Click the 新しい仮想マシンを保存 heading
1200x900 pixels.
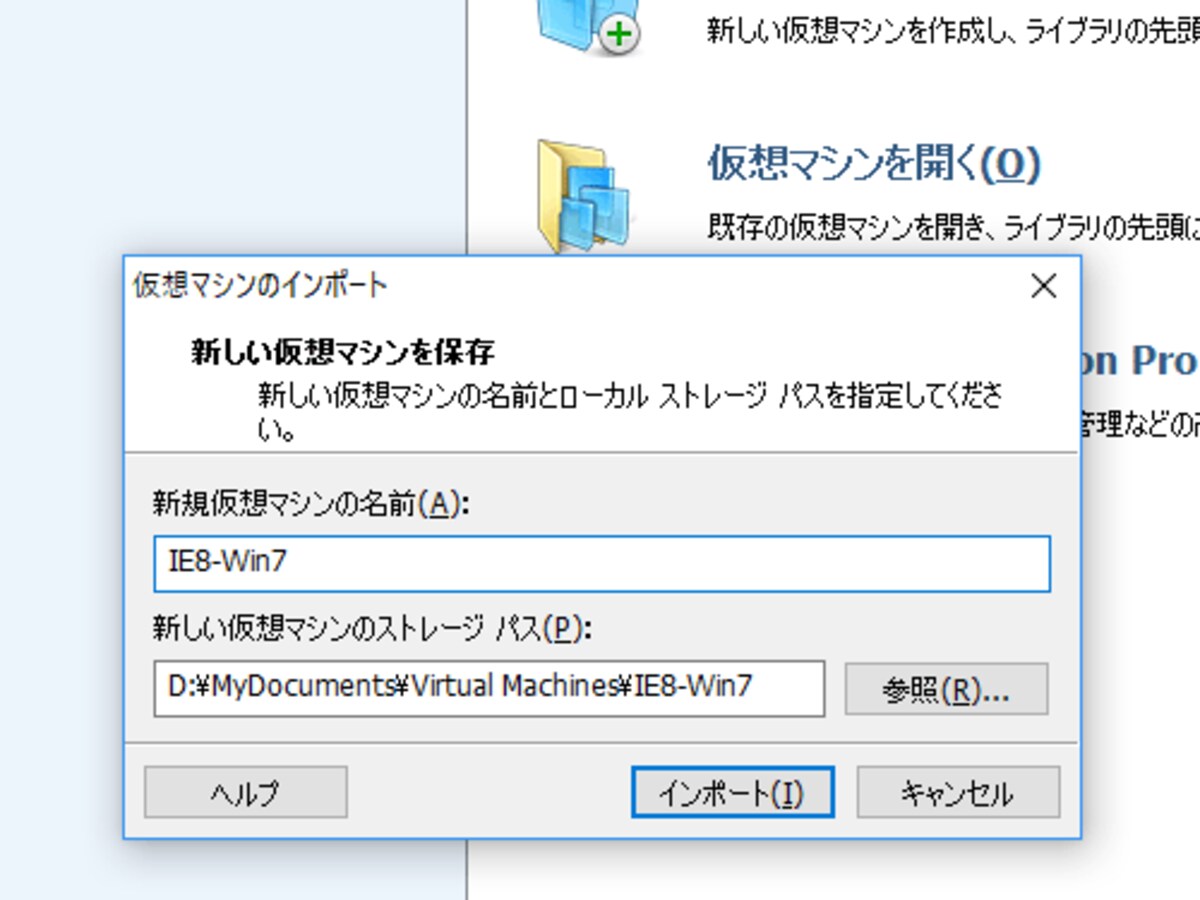(343, 352)
